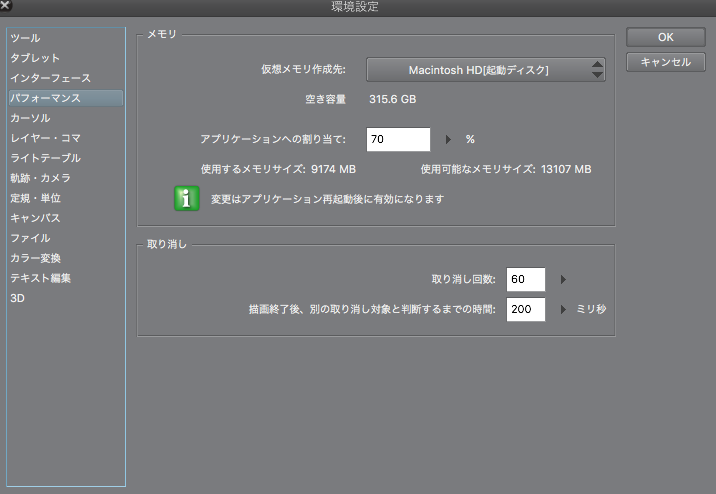Screen dimensions: 716x494
Task: Go to the カラー変換 settings
Action: click(35, 258)
